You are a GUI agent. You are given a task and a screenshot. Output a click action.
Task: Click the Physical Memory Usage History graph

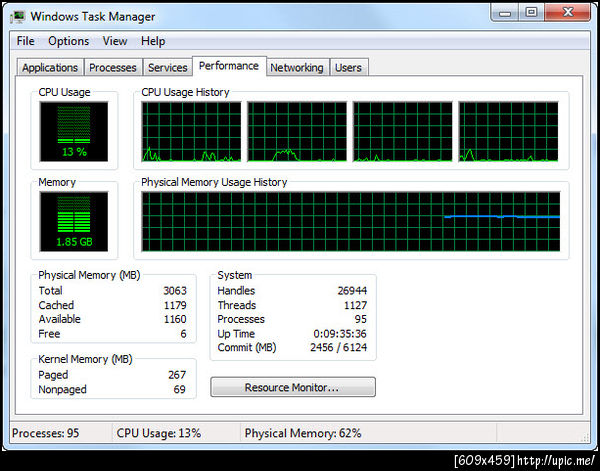[351, 222]
